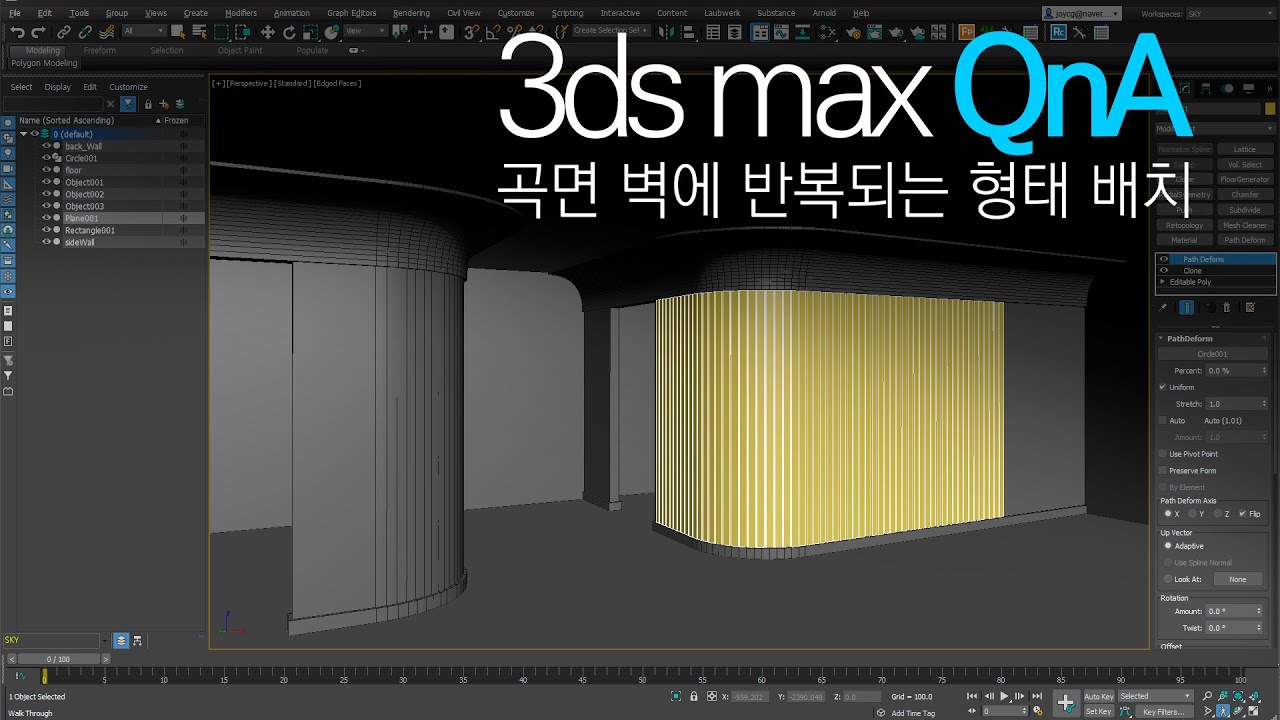The height and width of the screenshot is (720, 1280).
Task: Open the selection filter All dropdown
Action: click(142, 32)
